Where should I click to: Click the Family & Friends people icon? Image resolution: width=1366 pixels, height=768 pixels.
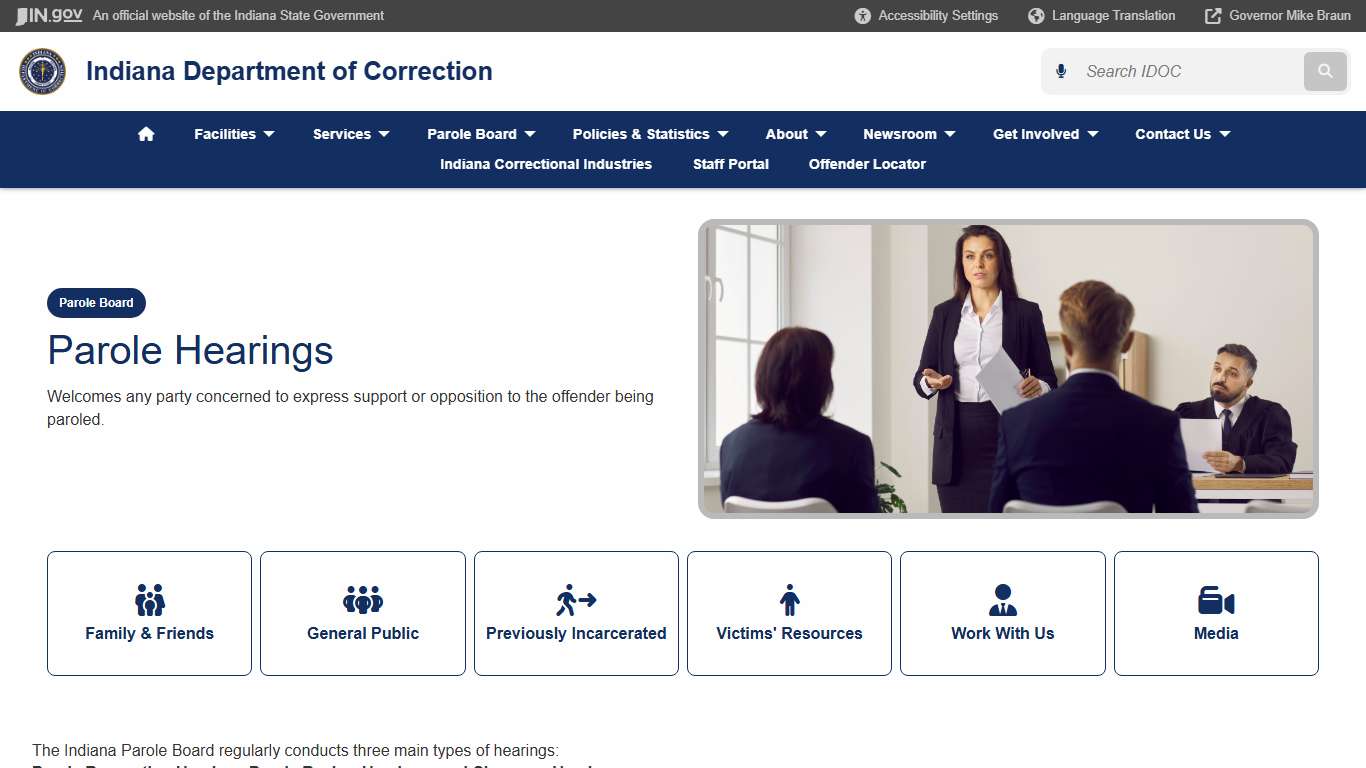[149, 598]
